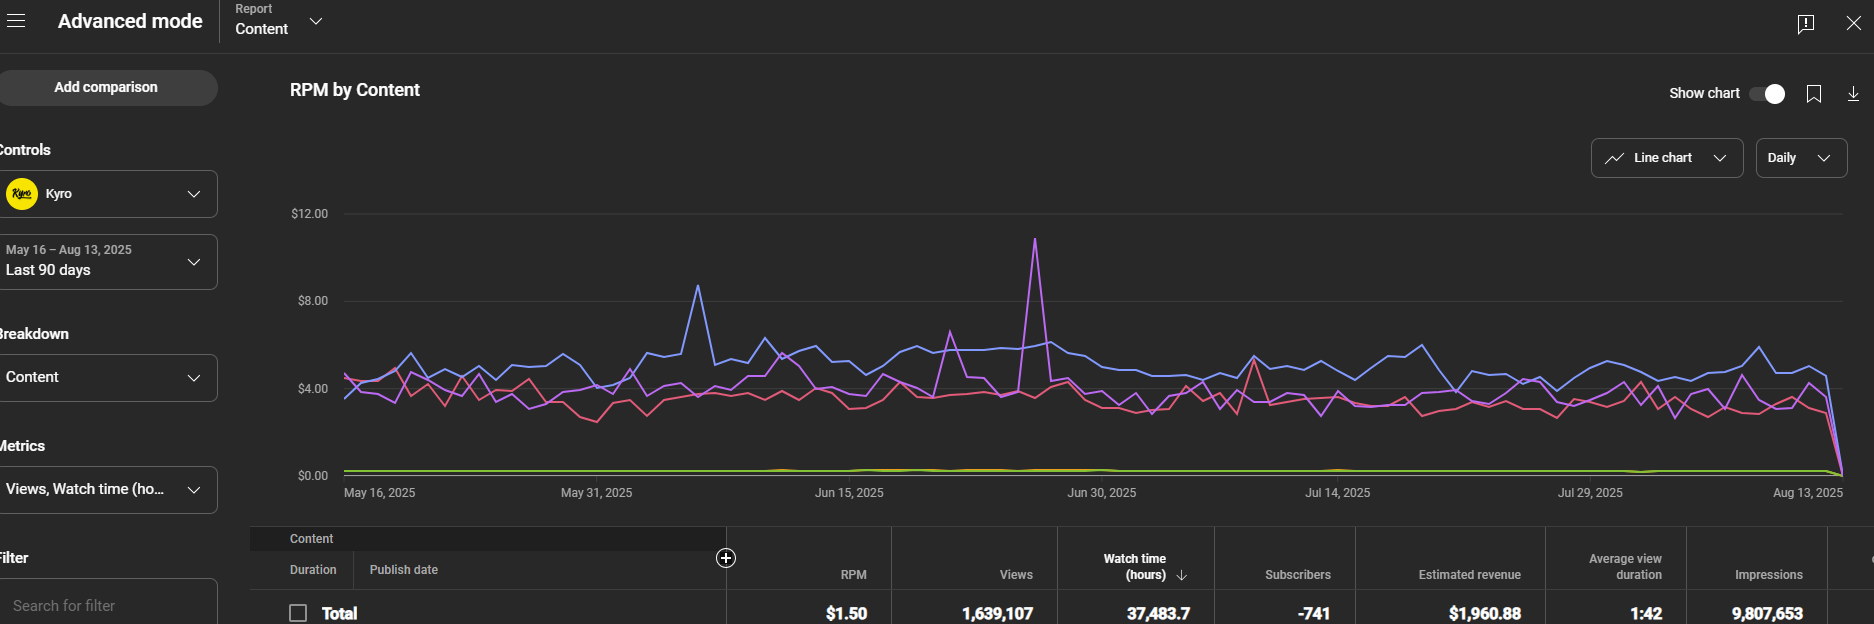Click the bookmark save report icon

(1813, 93)
